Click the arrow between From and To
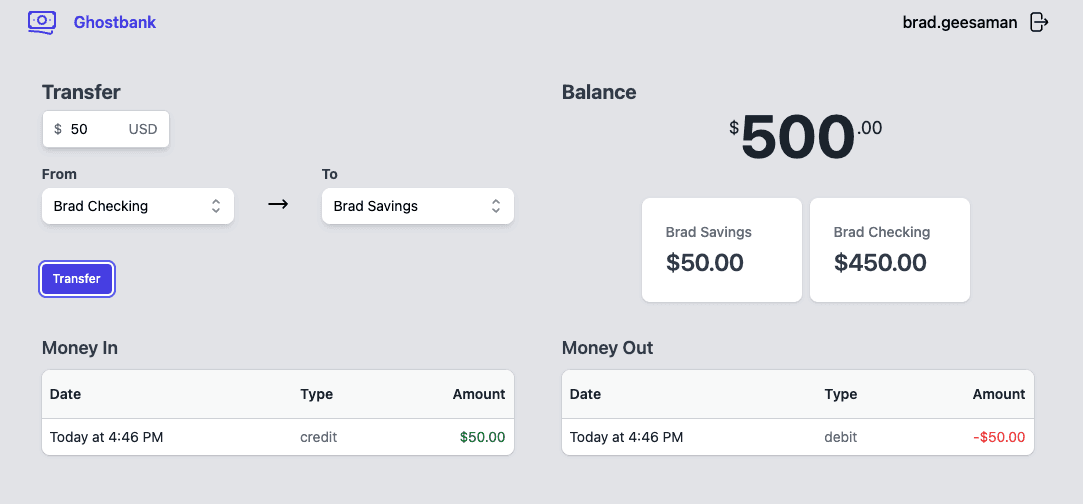Screen dimensions: 1083x504 tap(278, 205)
